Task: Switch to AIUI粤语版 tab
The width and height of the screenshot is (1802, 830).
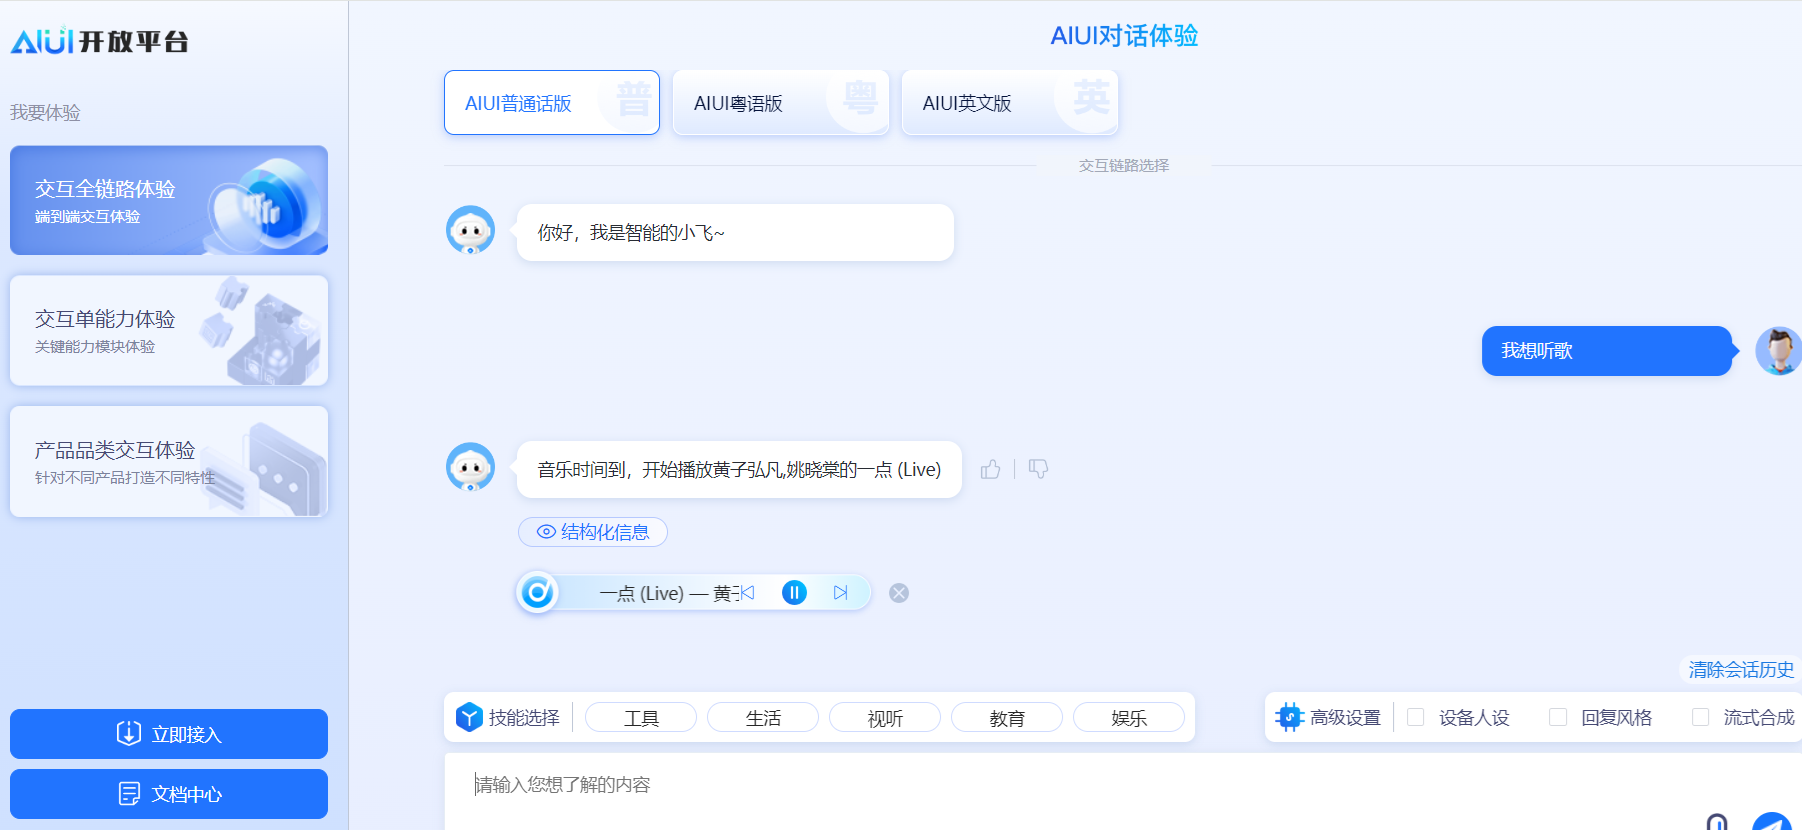Action: 780,103
